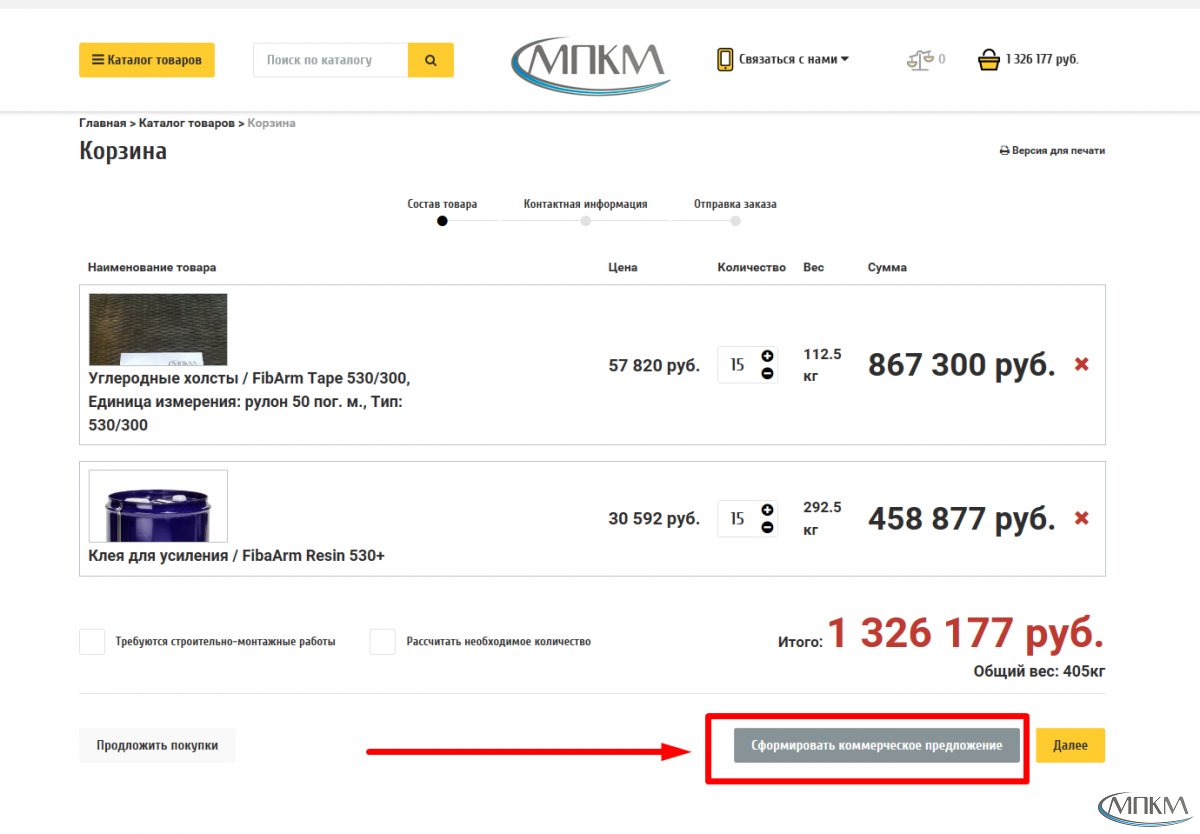Viewport: 1200px width, 834px height.
Task: Click header cart total 1 326 177 руб.
Action: coord(1042,60)
